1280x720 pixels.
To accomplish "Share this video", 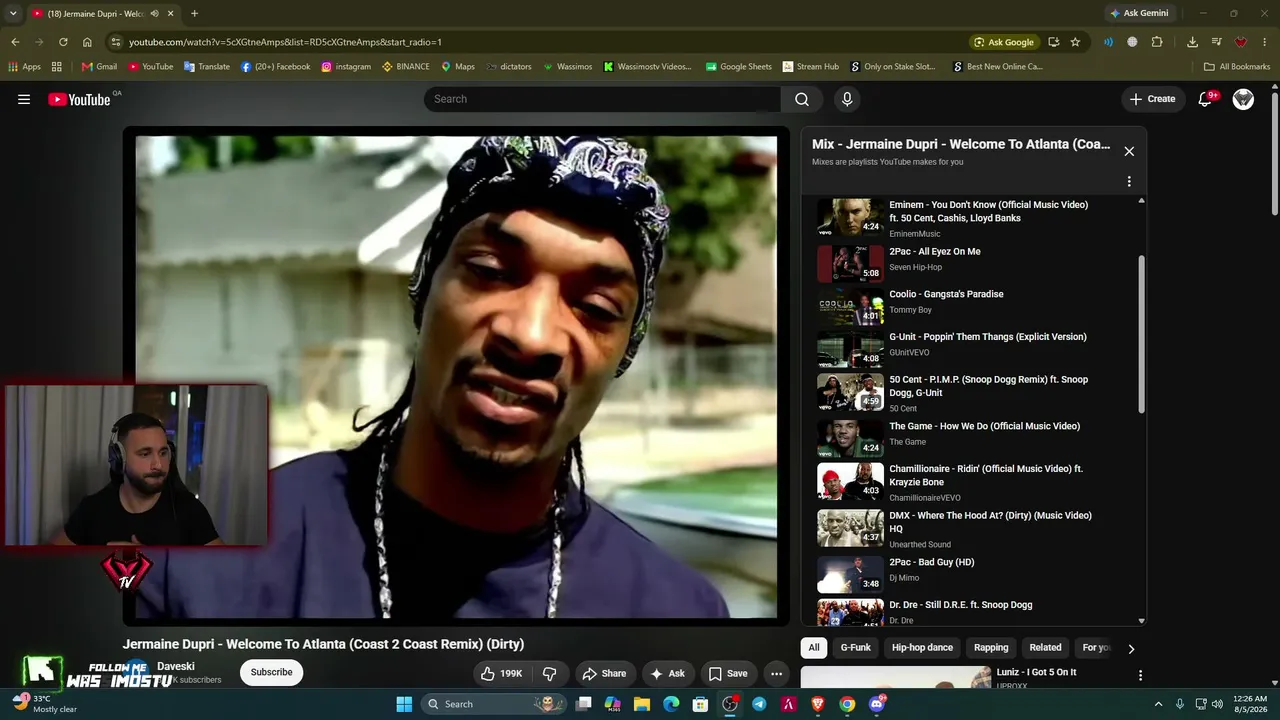I will (604, 673).
